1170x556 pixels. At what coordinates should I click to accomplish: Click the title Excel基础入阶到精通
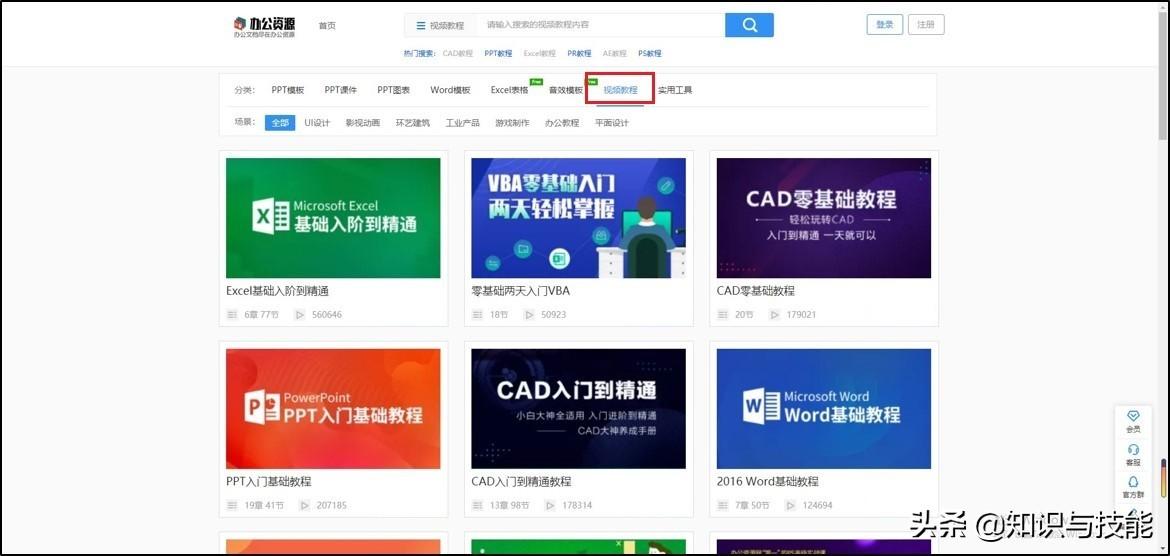pos(278,291)
